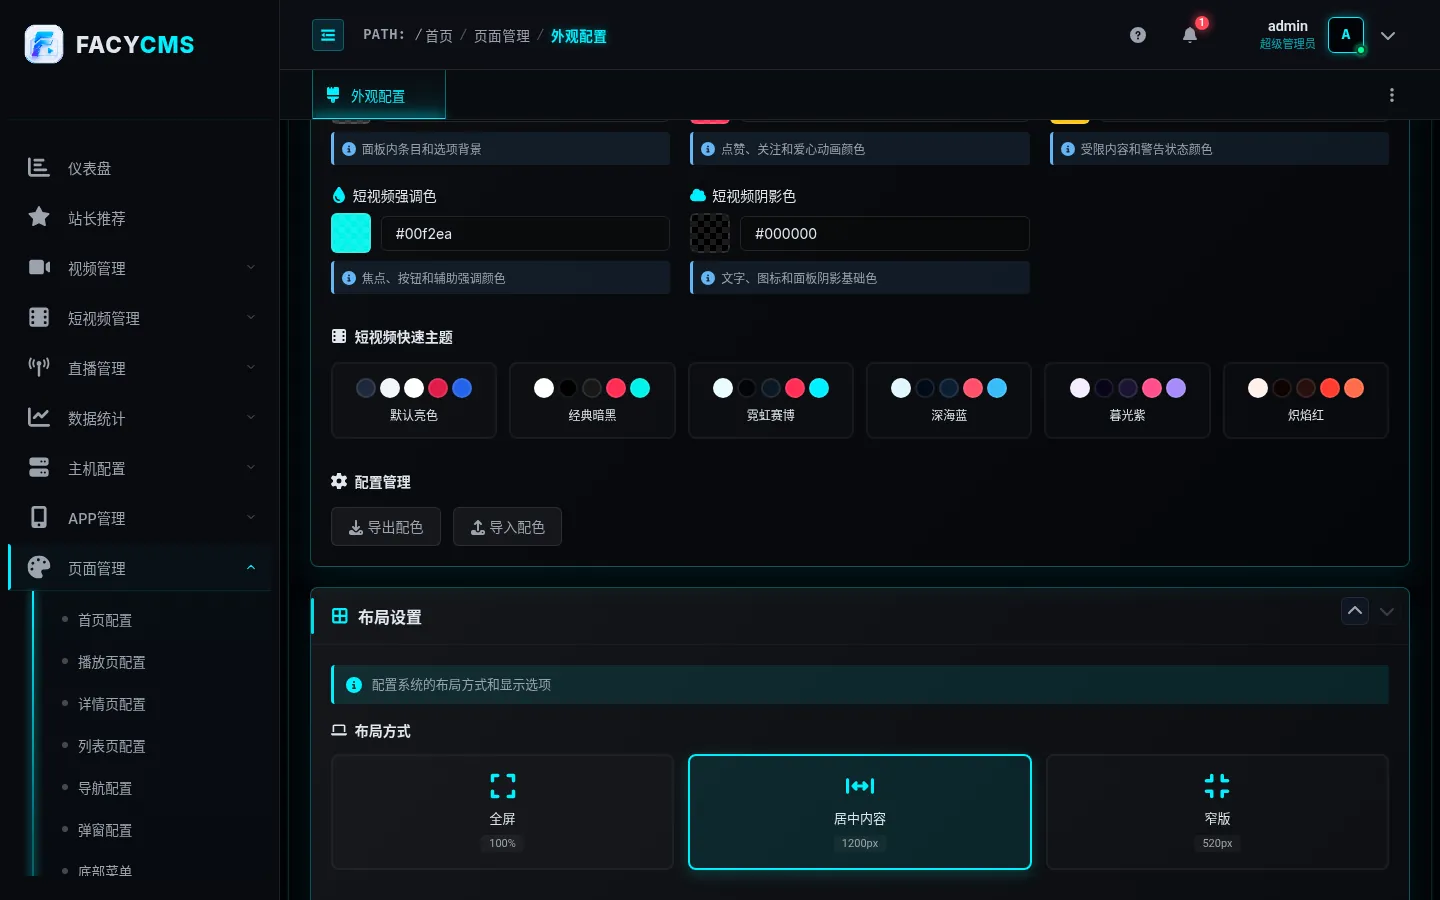
Task: Expand the 短视频管理 submenu arrow
Action: 251,317
